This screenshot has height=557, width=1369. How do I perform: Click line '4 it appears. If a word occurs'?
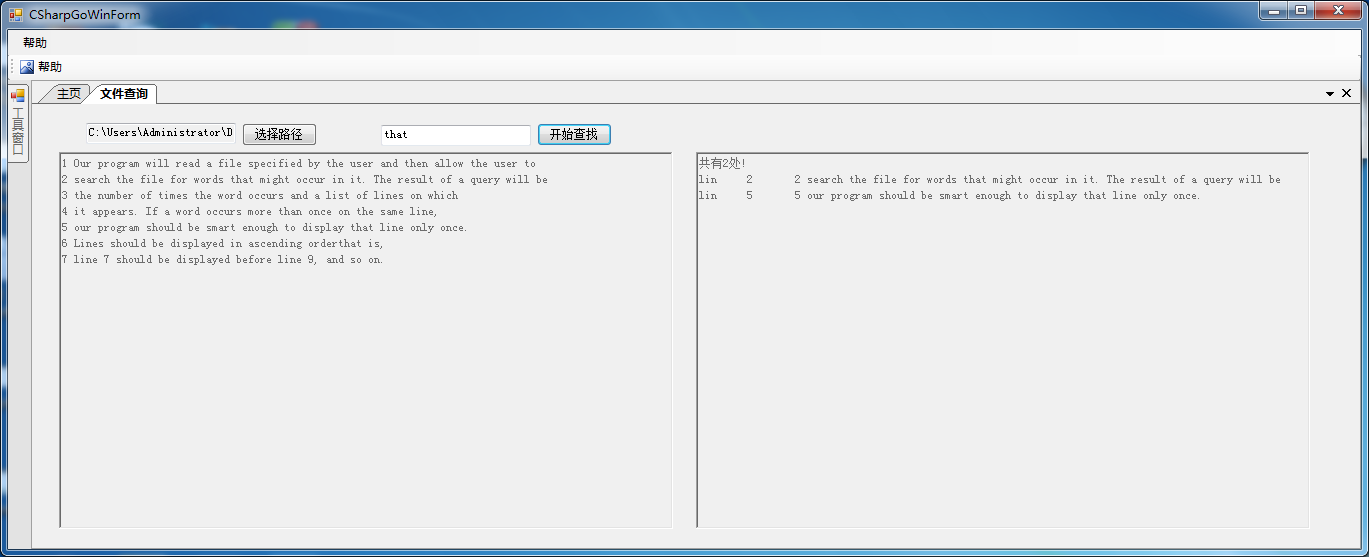tap(250, 212)
